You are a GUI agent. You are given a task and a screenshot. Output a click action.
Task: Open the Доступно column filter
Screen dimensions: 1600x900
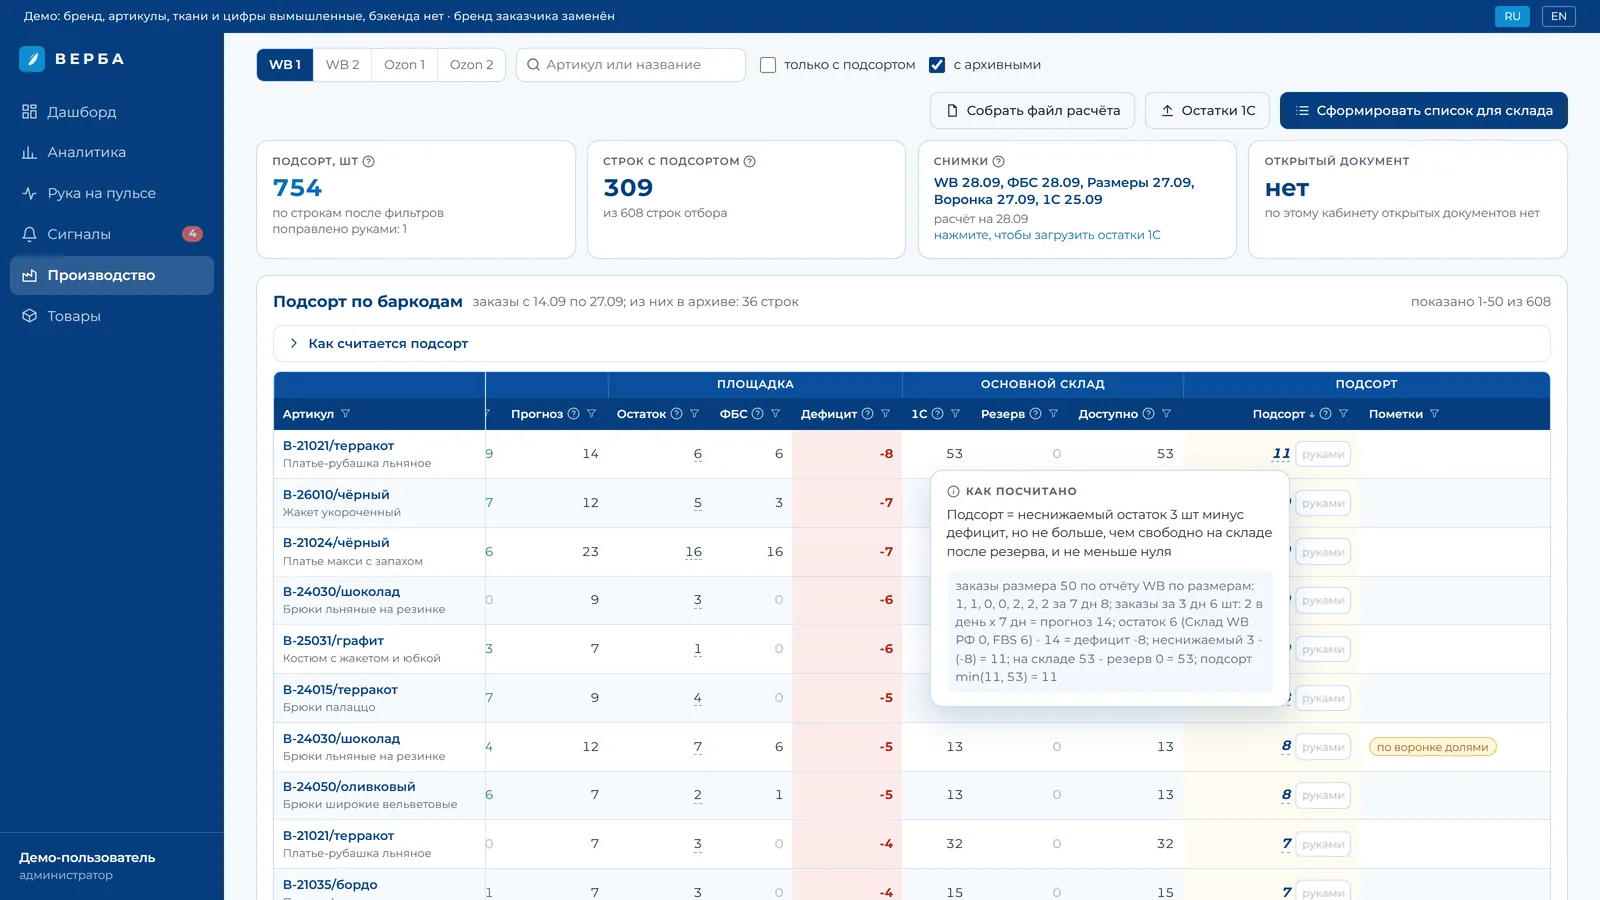[x=1166, y=414]
